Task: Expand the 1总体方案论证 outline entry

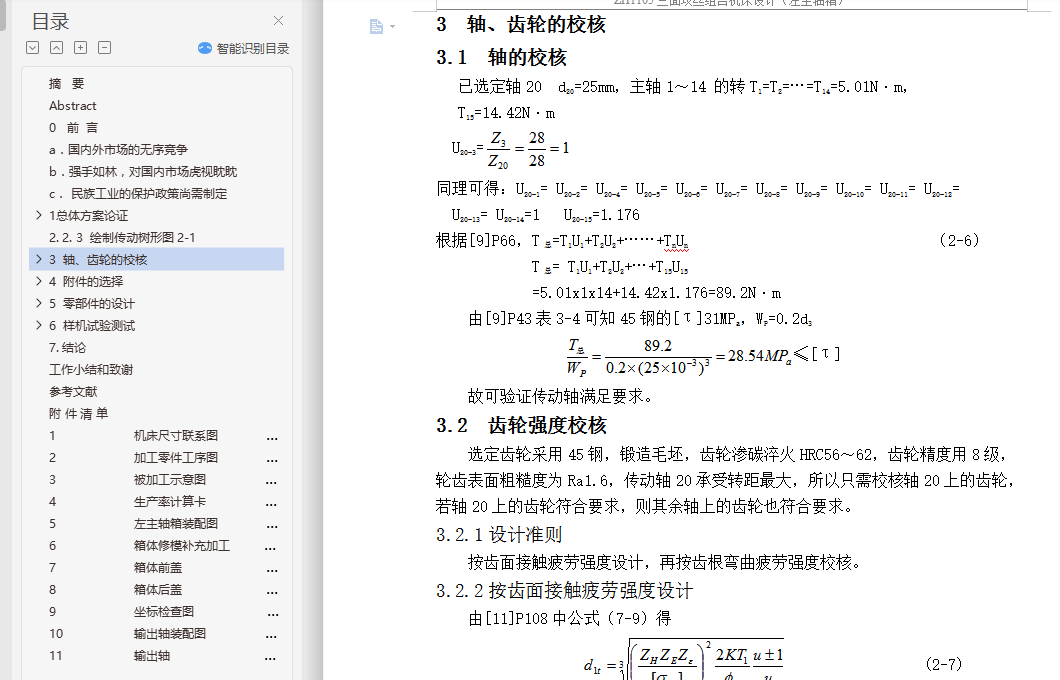Action: (x=39, y=215)
